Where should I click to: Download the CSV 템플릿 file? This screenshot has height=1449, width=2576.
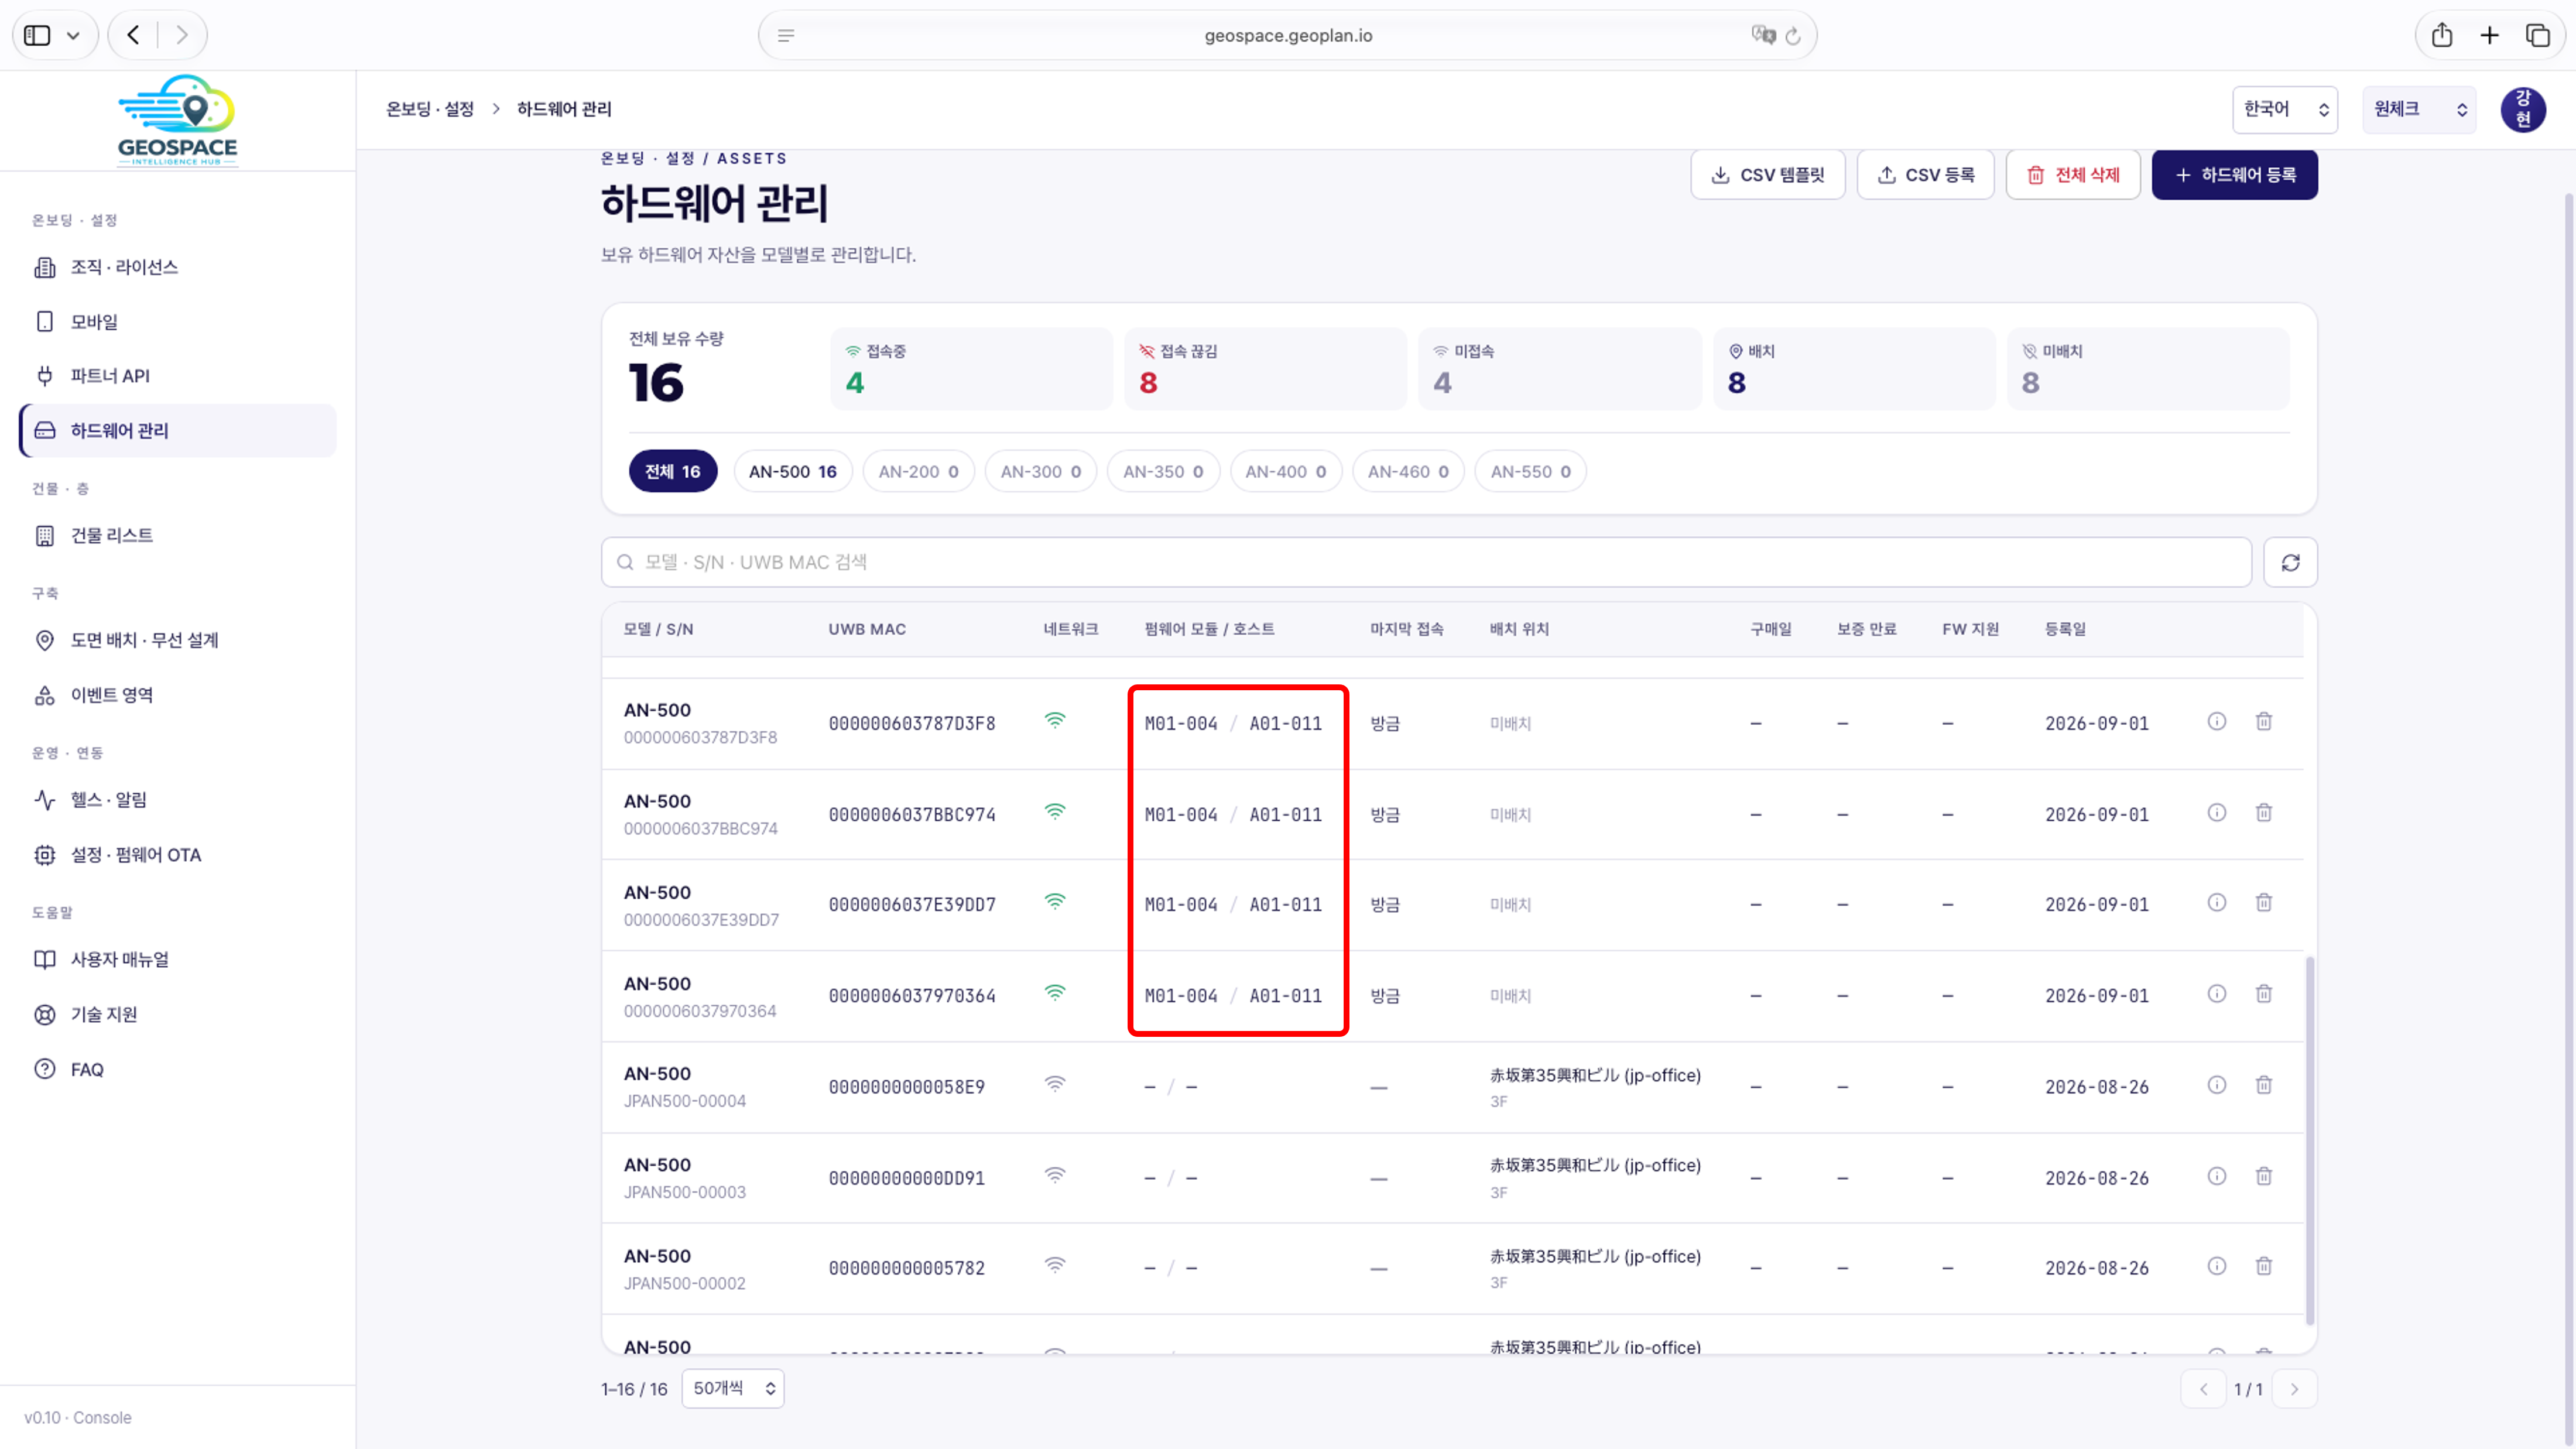click(x=1768, y=175)
